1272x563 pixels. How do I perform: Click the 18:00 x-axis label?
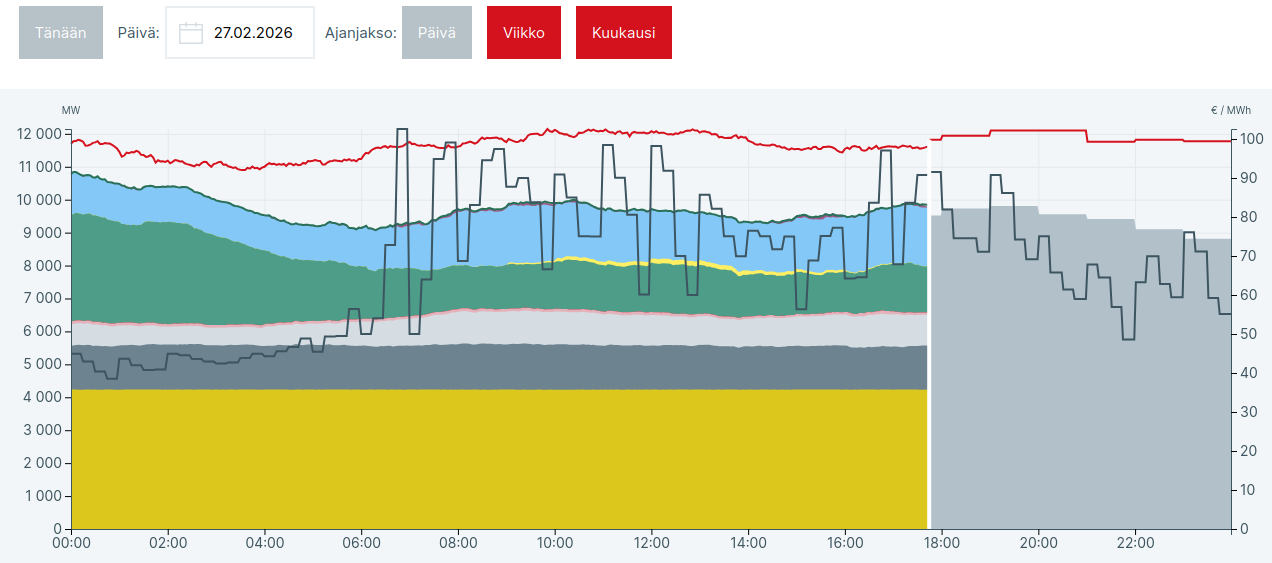(x=942, y=543)
